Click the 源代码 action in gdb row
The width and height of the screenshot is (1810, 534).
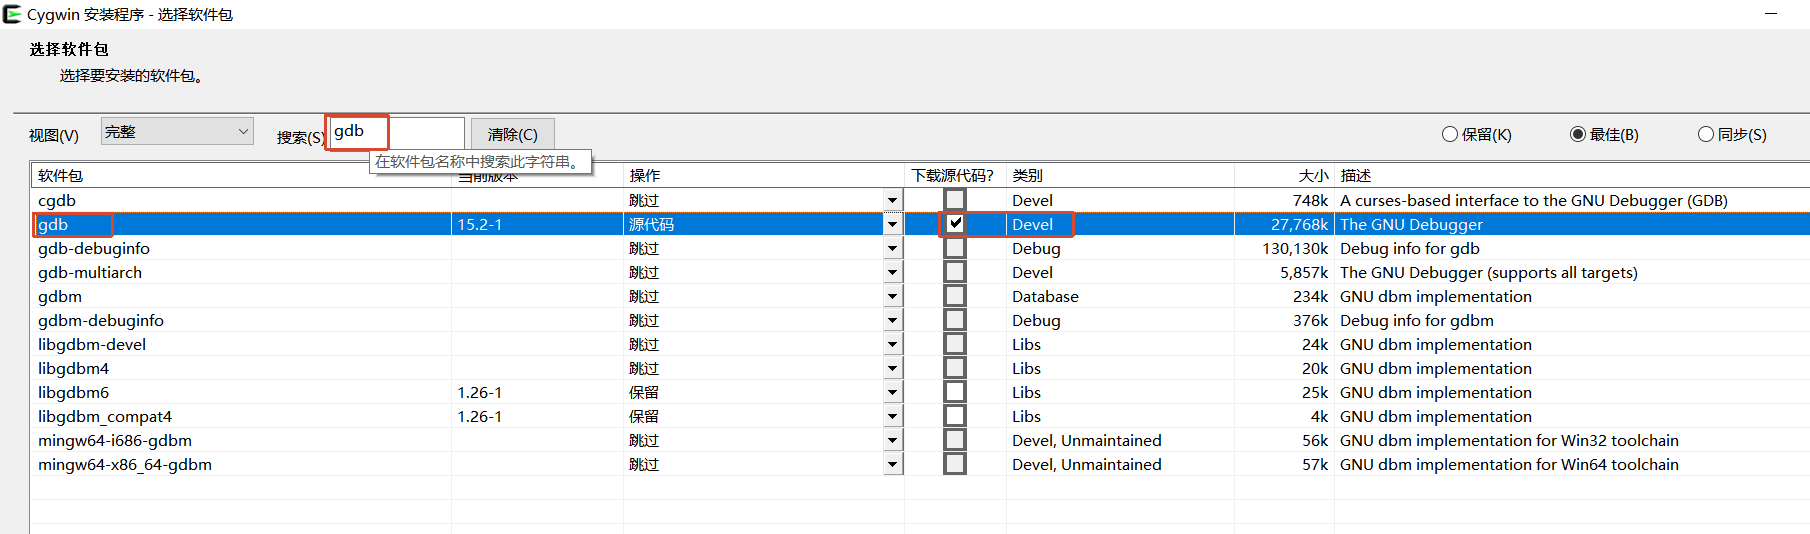click(x=651, y=224)
